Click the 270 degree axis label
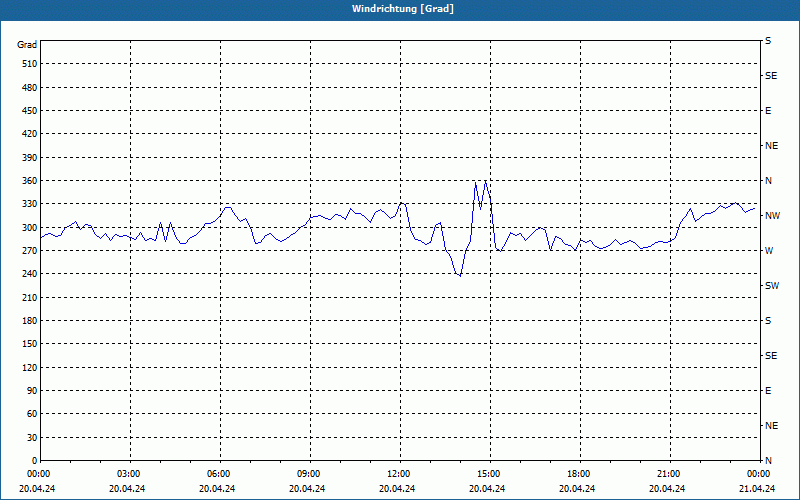This screenshot has height=500, width=800. (30, 251)
